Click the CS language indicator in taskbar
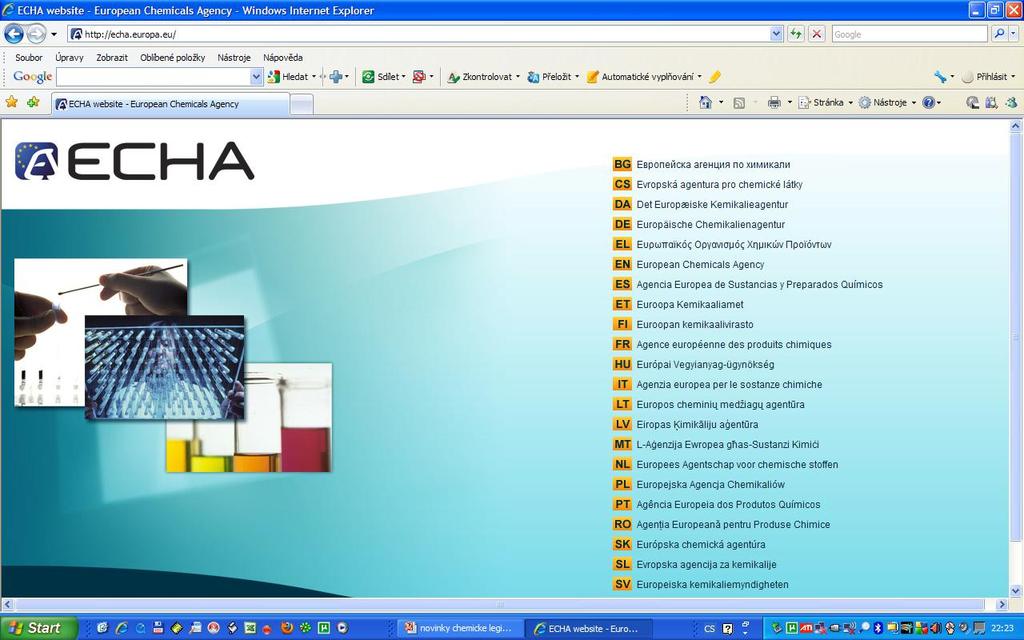 pos(709,628)
